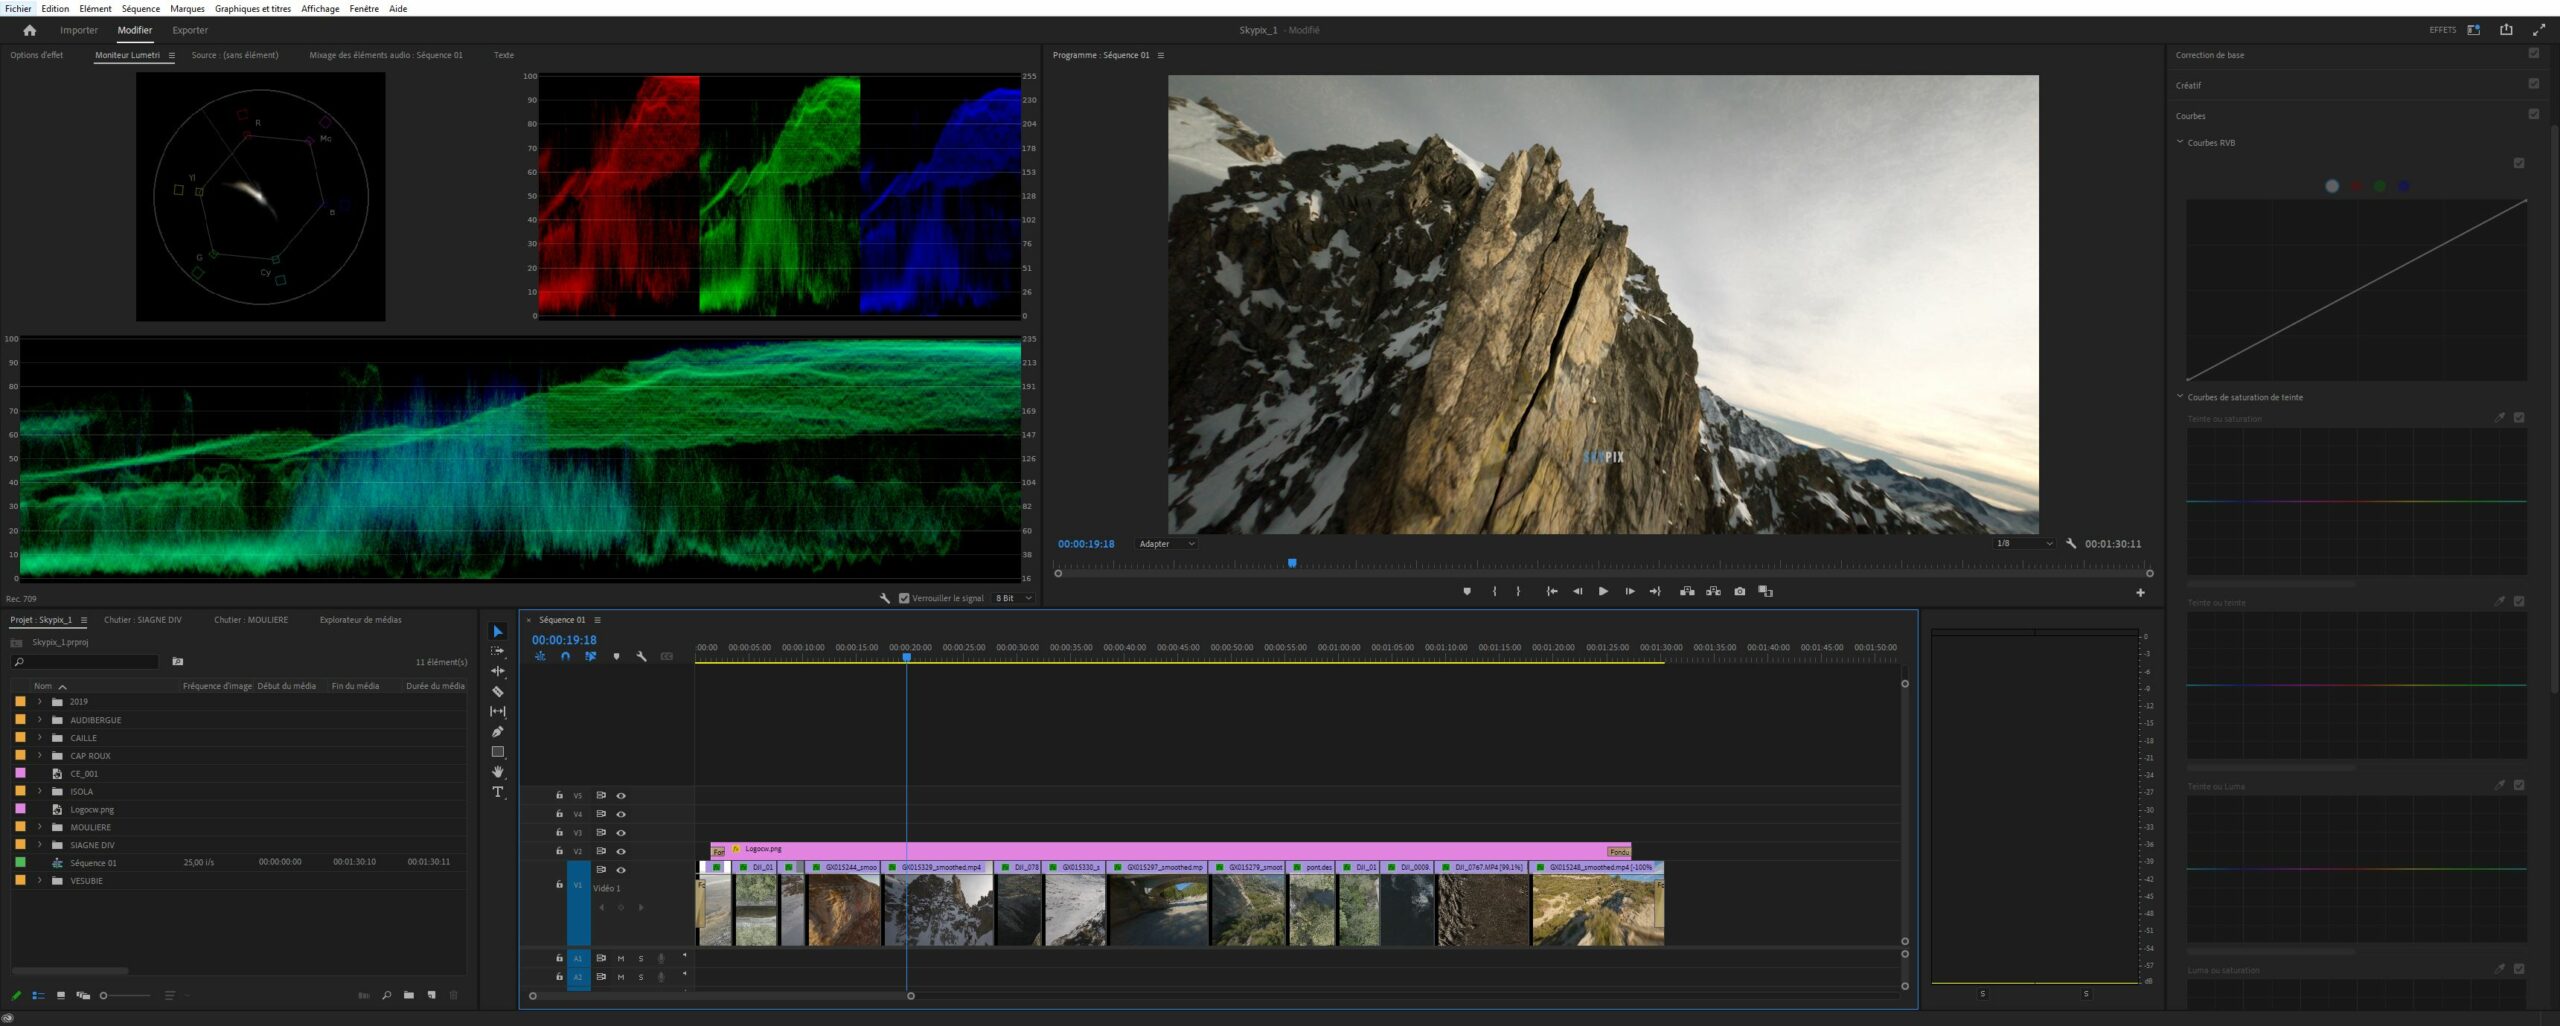Expand the 2019 bin

coord(40,702)
